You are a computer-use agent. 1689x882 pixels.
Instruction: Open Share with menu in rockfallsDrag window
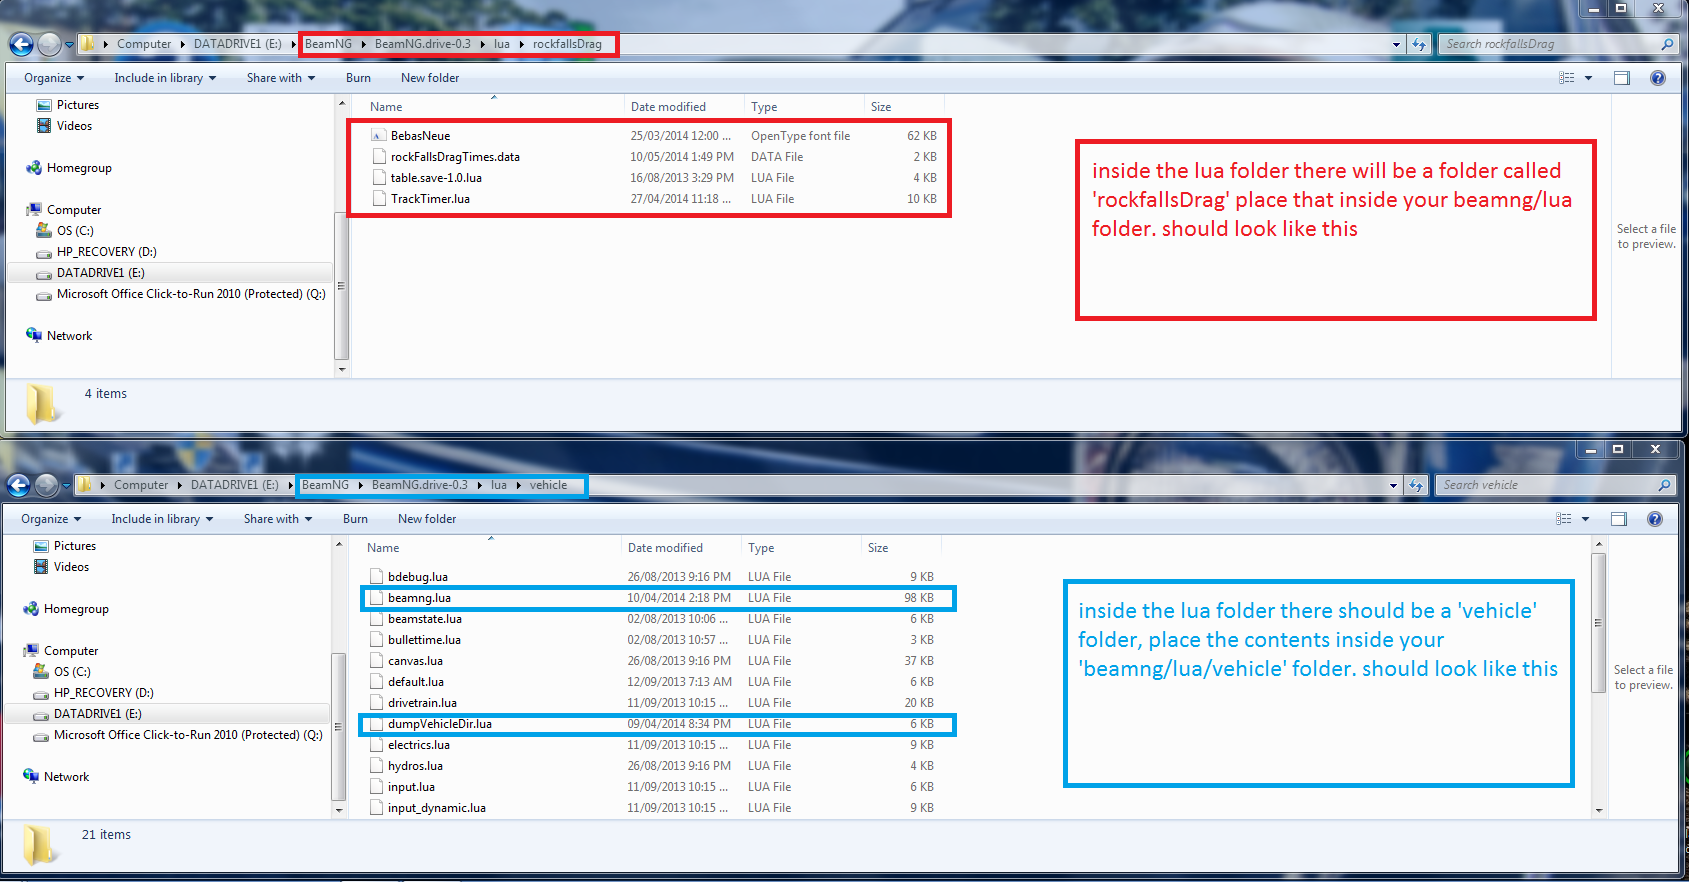tap(281, 78)
